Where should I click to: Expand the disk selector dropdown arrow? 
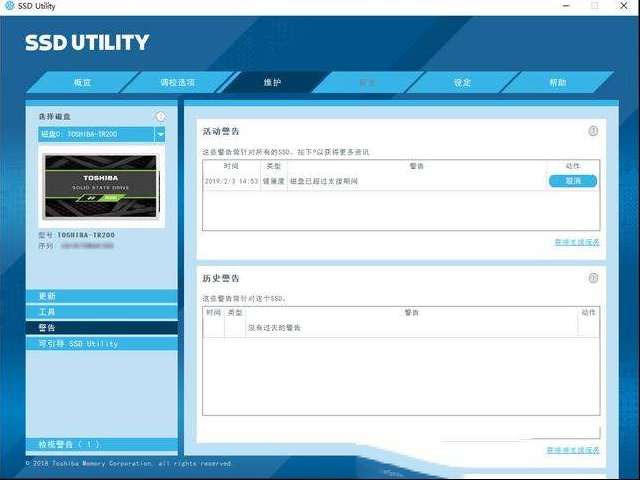pyautogui.click(x=160, y=134)
